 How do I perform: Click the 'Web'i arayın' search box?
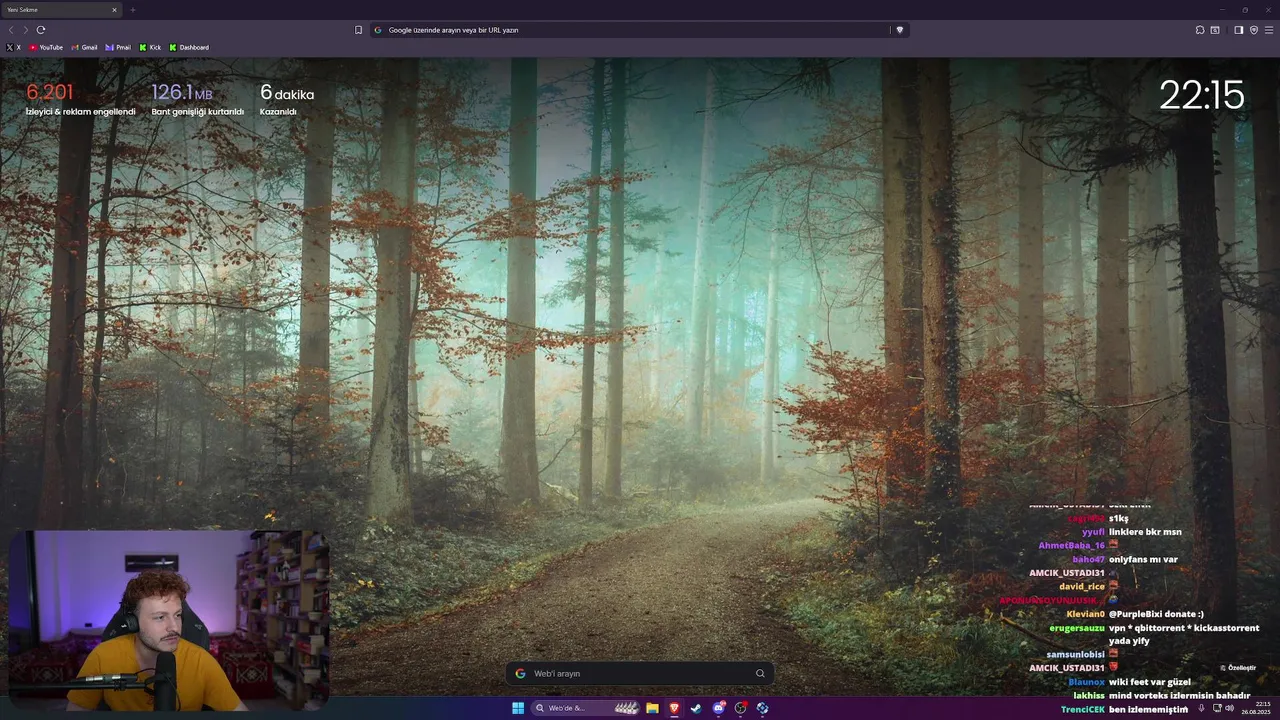pyautogui.click(x=639, y=673)
